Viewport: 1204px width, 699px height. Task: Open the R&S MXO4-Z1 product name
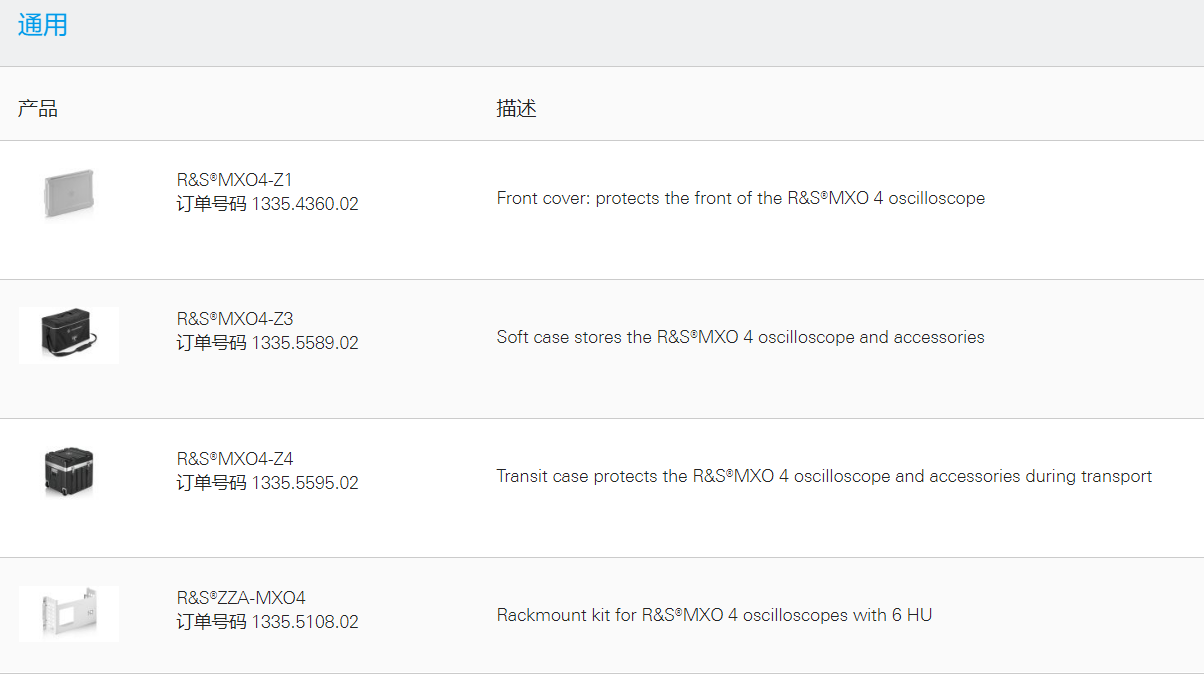click(234, 180)
